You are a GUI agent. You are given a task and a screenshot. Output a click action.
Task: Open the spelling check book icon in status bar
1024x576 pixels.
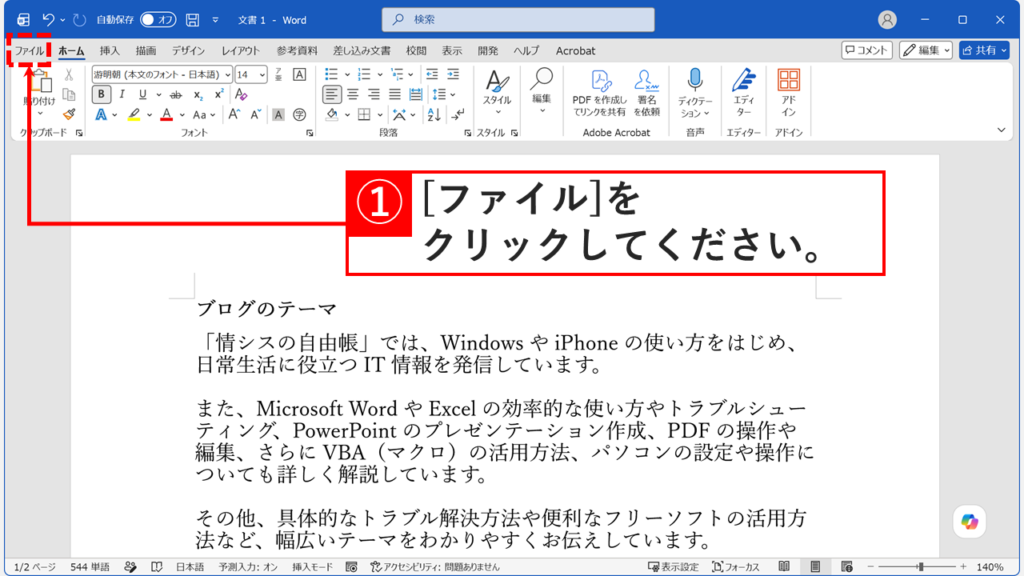[156, 567]
